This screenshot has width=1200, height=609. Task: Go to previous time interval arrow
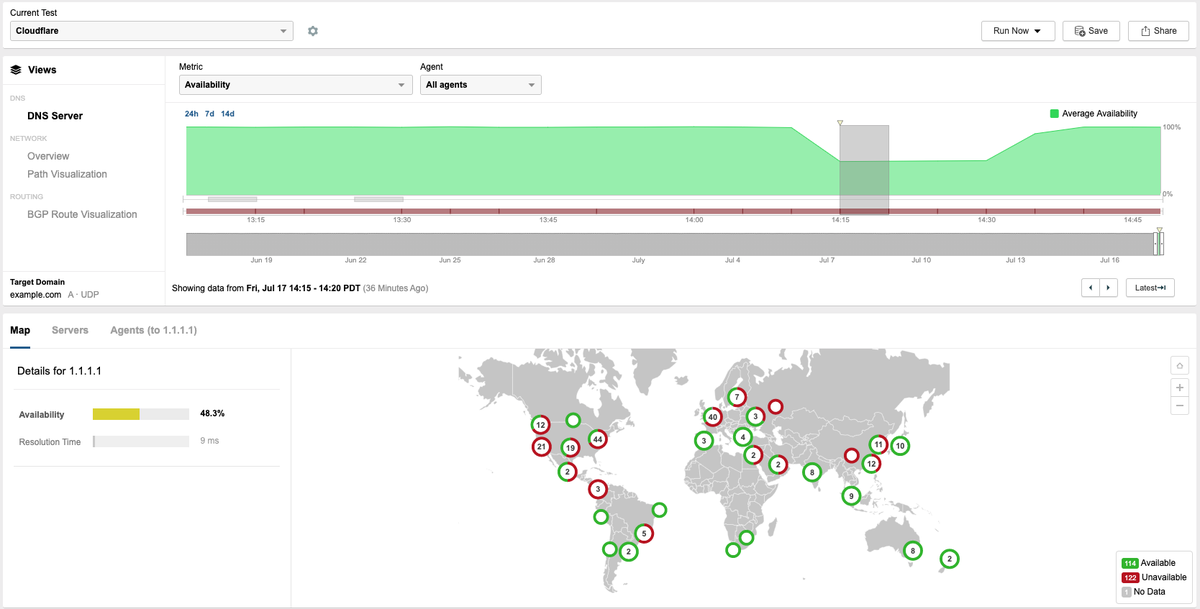tap(1091, 288)
